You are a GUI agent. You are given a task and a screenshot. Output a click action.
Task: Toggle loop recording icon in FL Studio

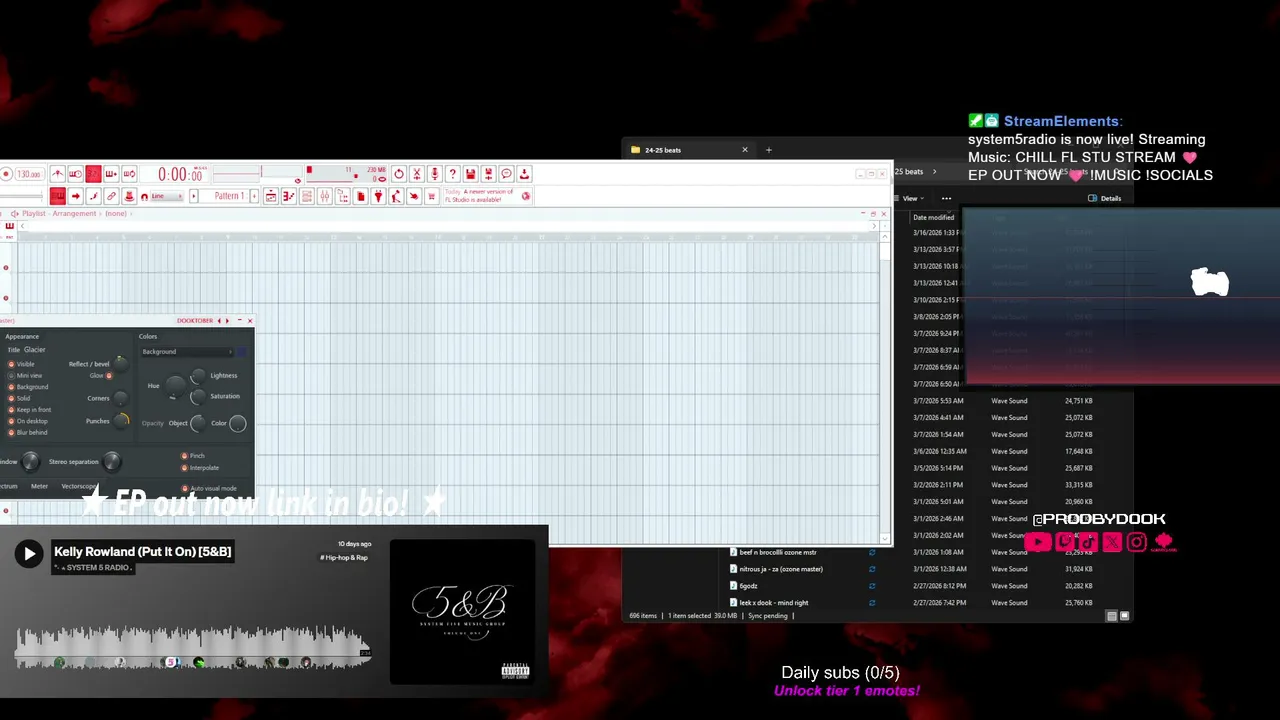coord(129,174)
